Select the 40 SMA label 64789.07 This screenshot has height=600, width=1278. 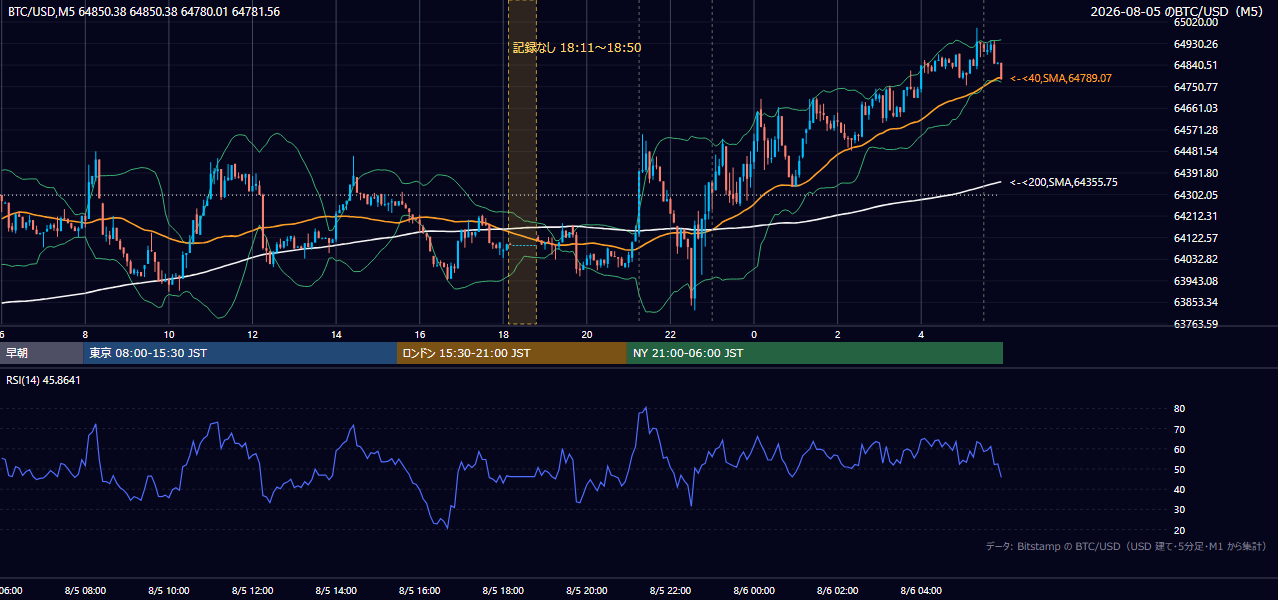coord(1061,78)
